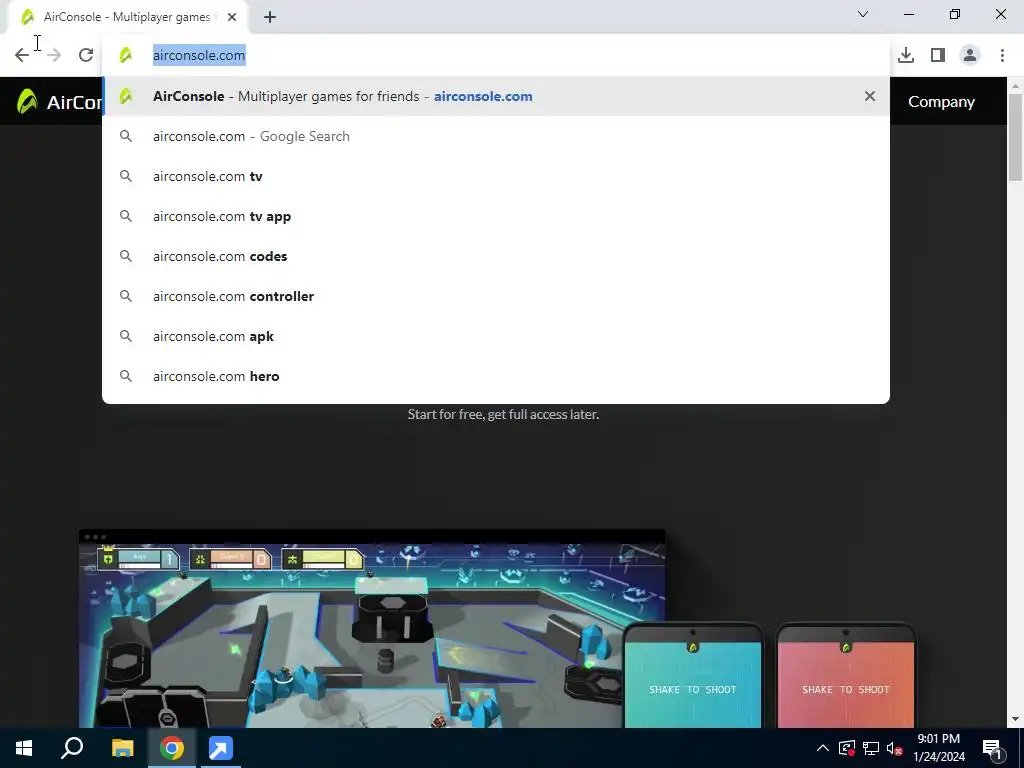Click the favicon in the address bar
The height and width of the screenshot is (768, 1024).
125,56
